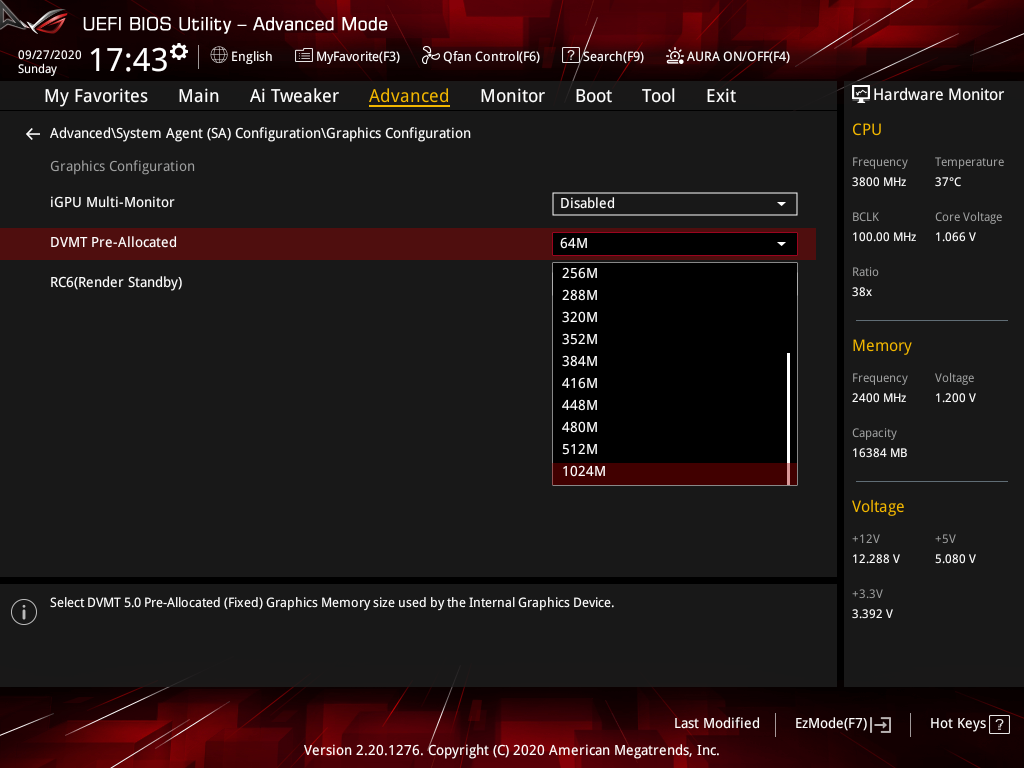Click the Search(F9) label

tap(613, 57)
